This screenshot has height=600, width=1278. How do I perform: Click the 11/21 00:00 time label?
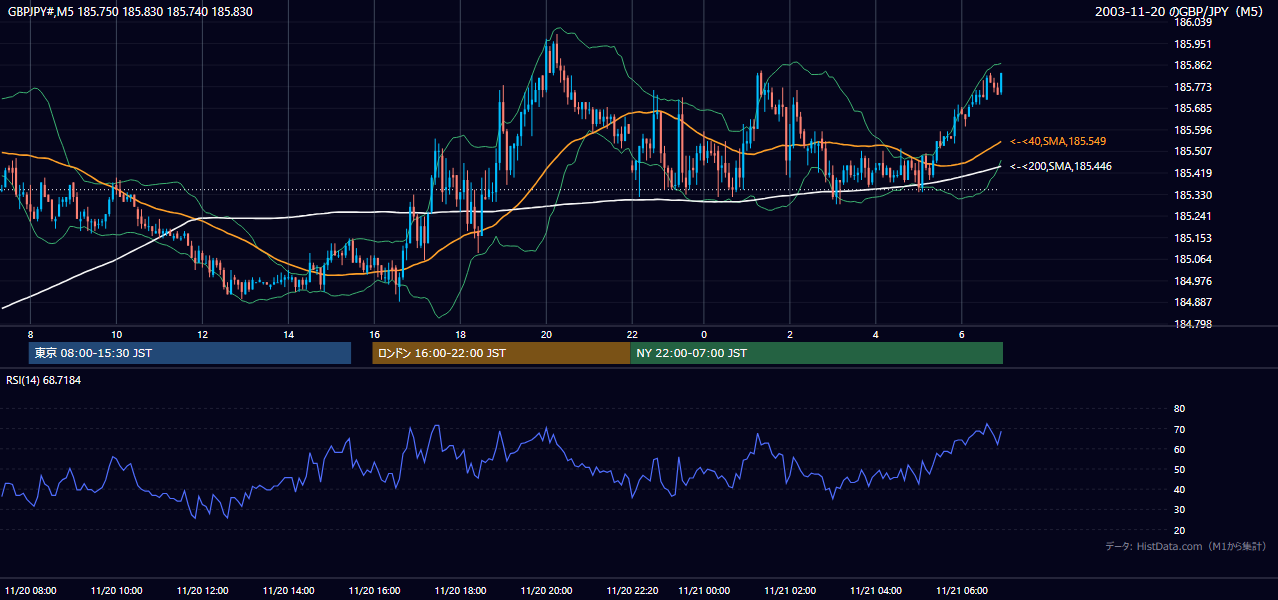(x=704, y=590)
